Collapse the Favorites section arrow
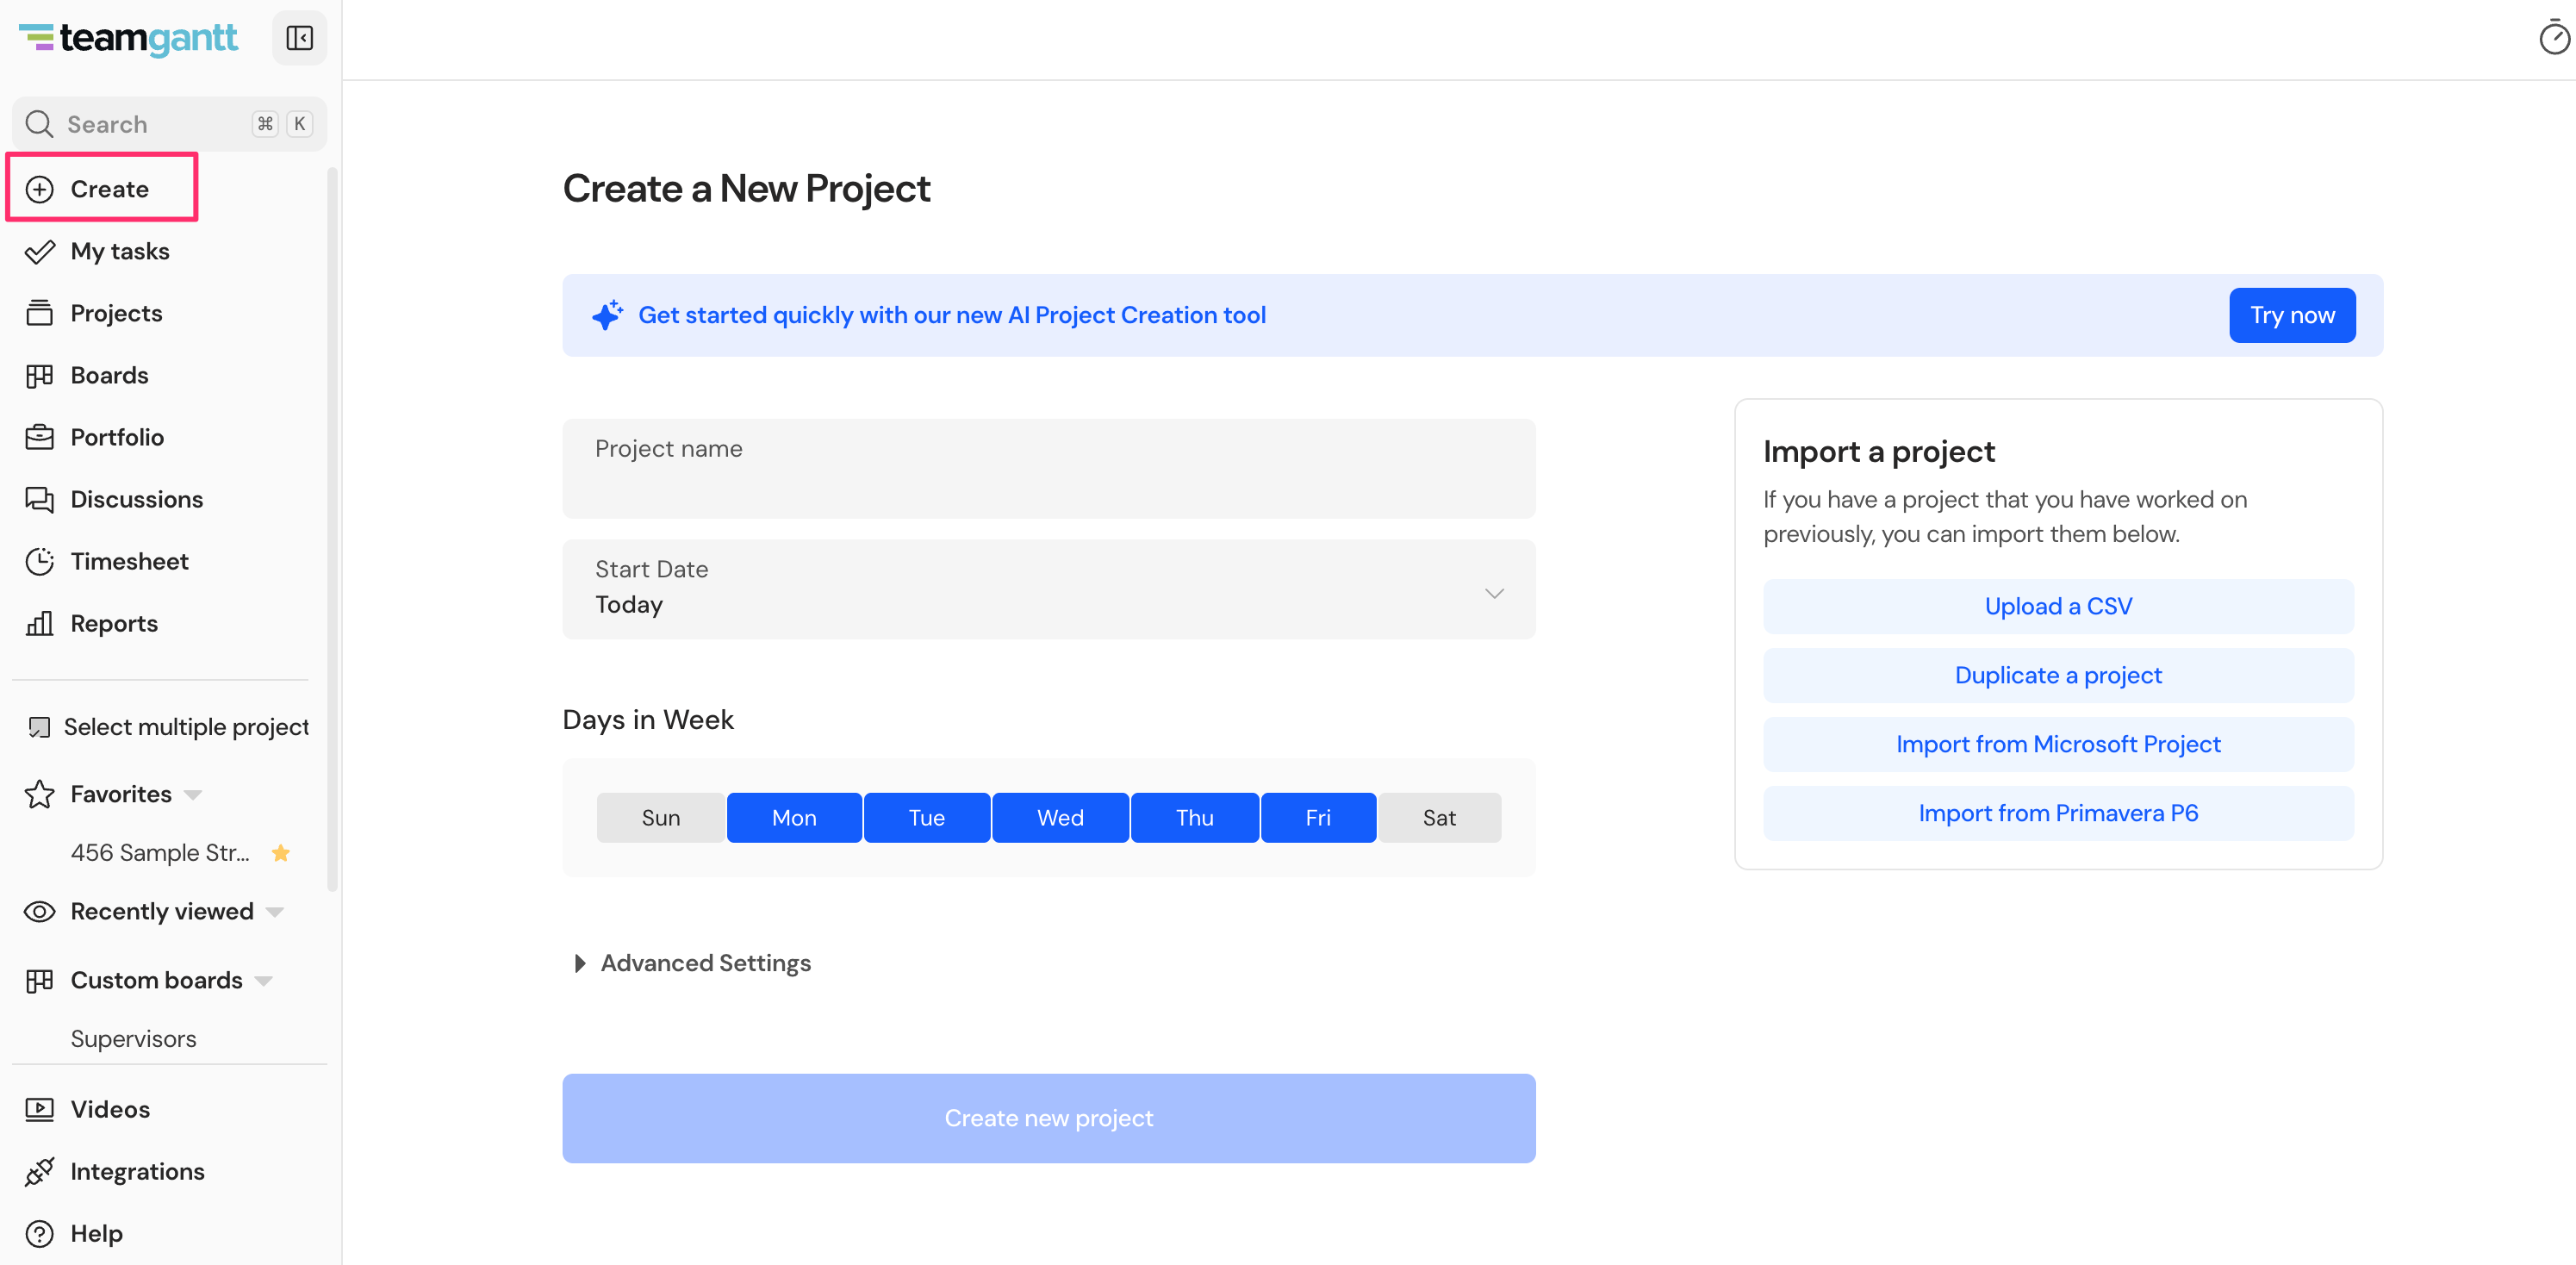The image size is (2576, 1265). tap(193, 795)
